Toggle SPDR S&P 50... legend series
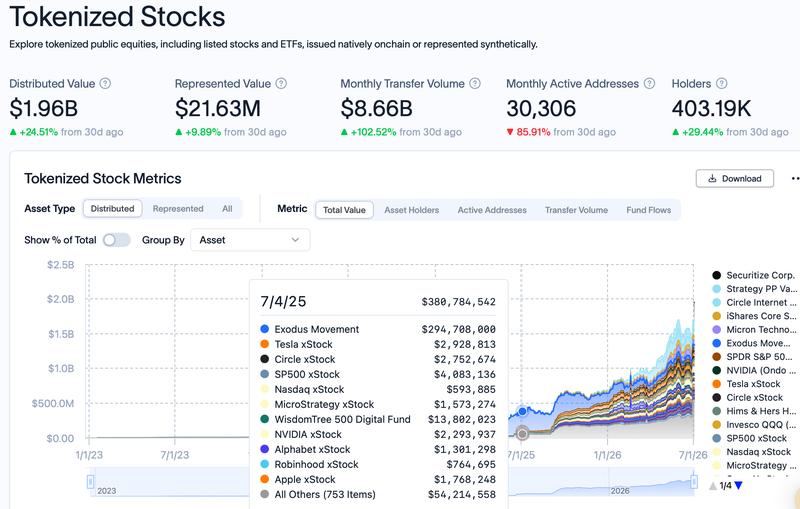Image resolution: width=800 pixels, height=509 pixels. coord(753,357)
